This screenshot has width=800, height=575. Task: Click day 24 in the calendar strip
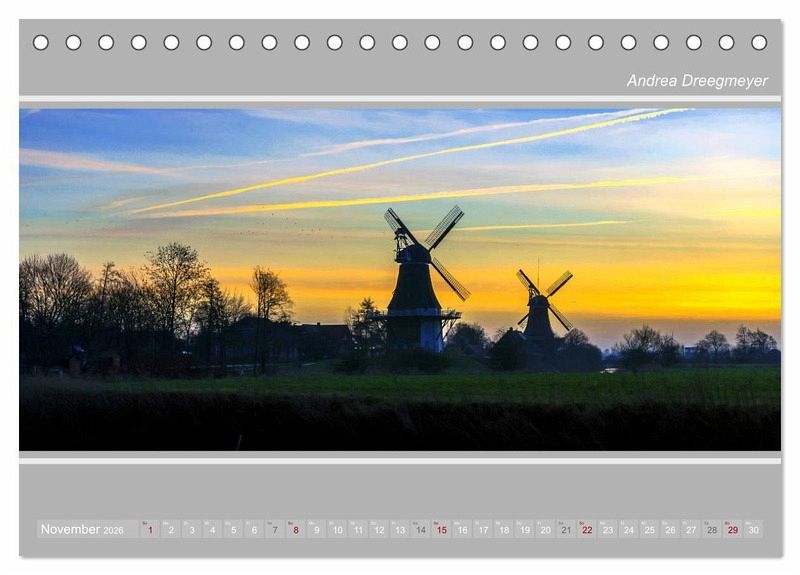(629, 529)
